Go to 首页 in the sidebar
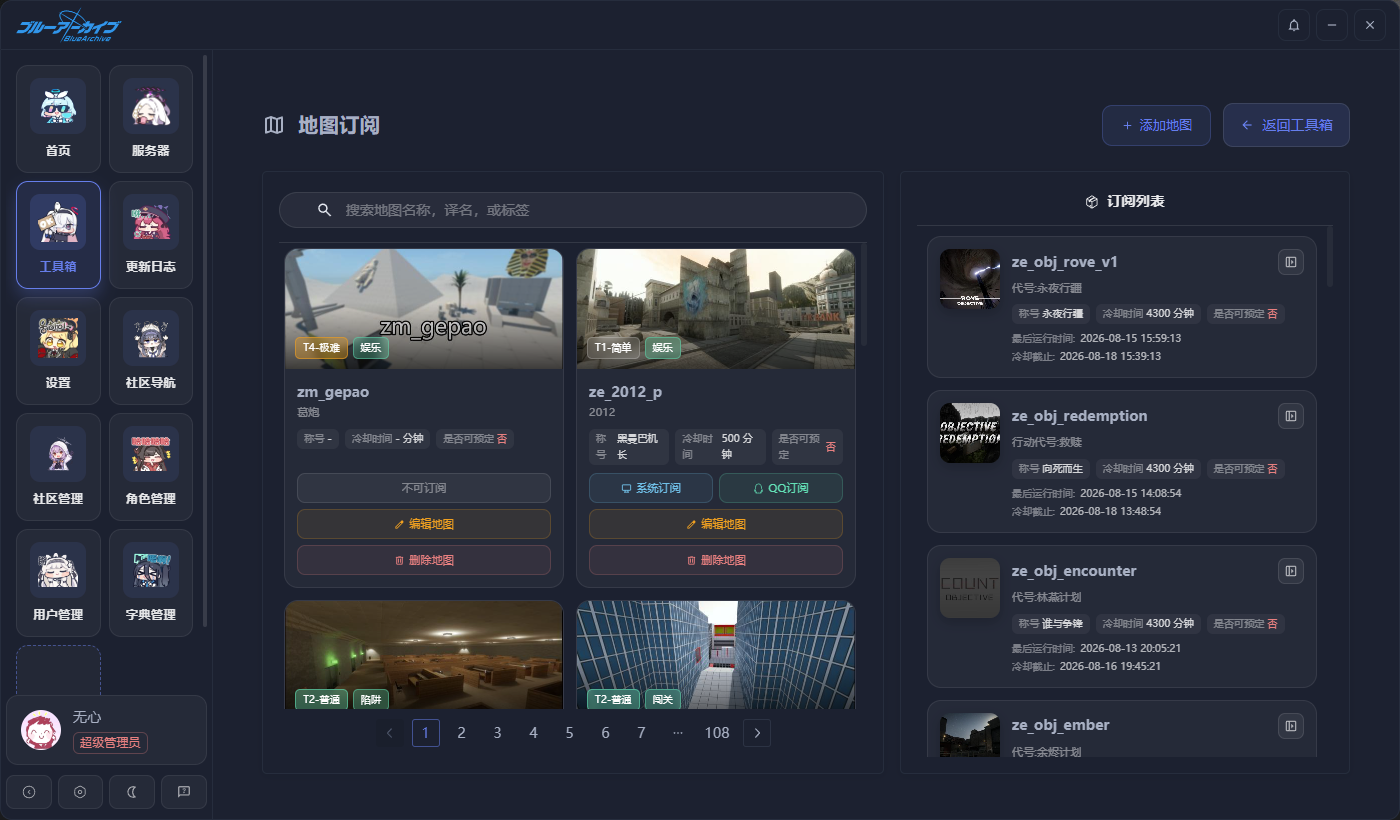 58,117
